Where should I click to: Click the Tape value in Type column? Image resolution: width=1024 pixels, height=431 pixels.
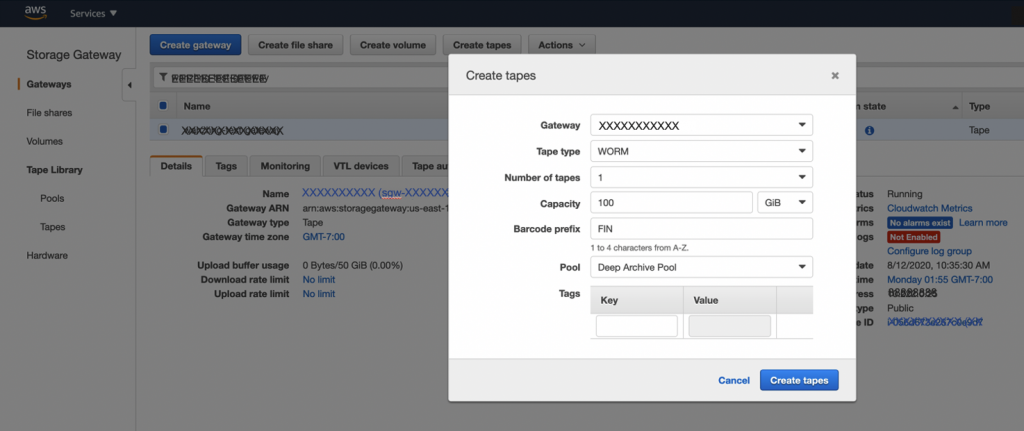979,130
